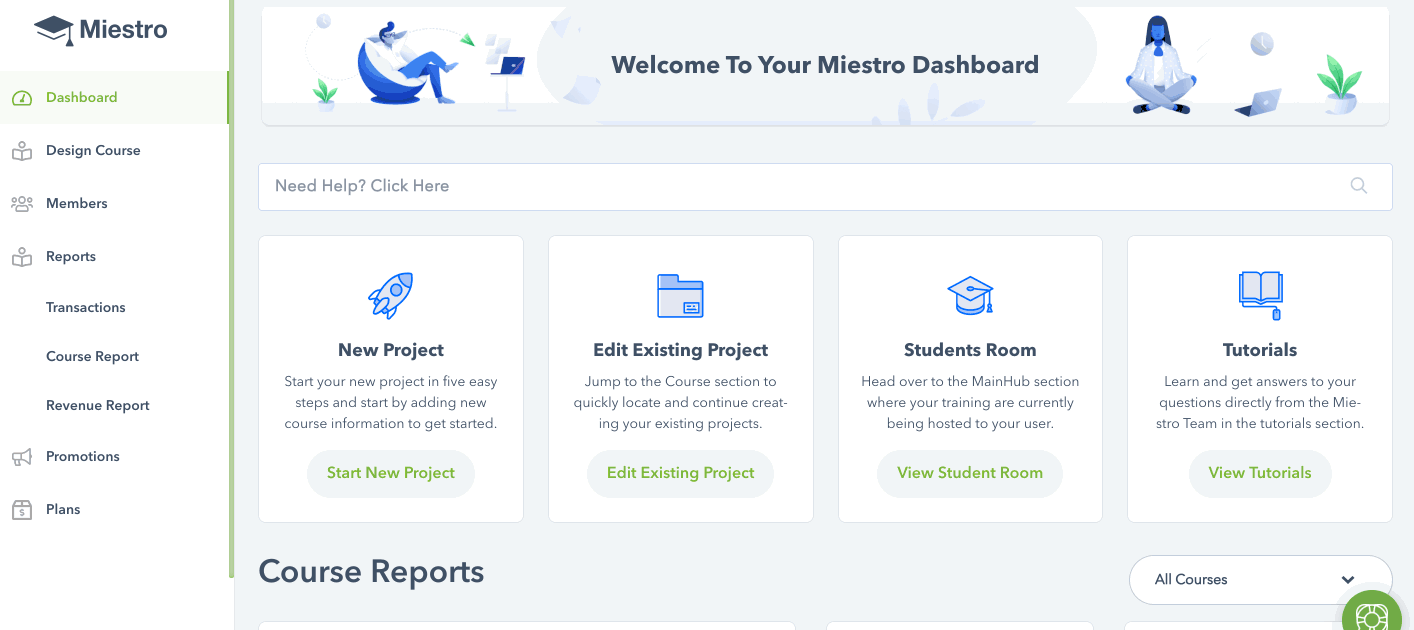Image resolution: width=1414 pixels, height=630 pixels.
Task: Open the Revenue Report submenu item
Action: (x=98, y=406)
